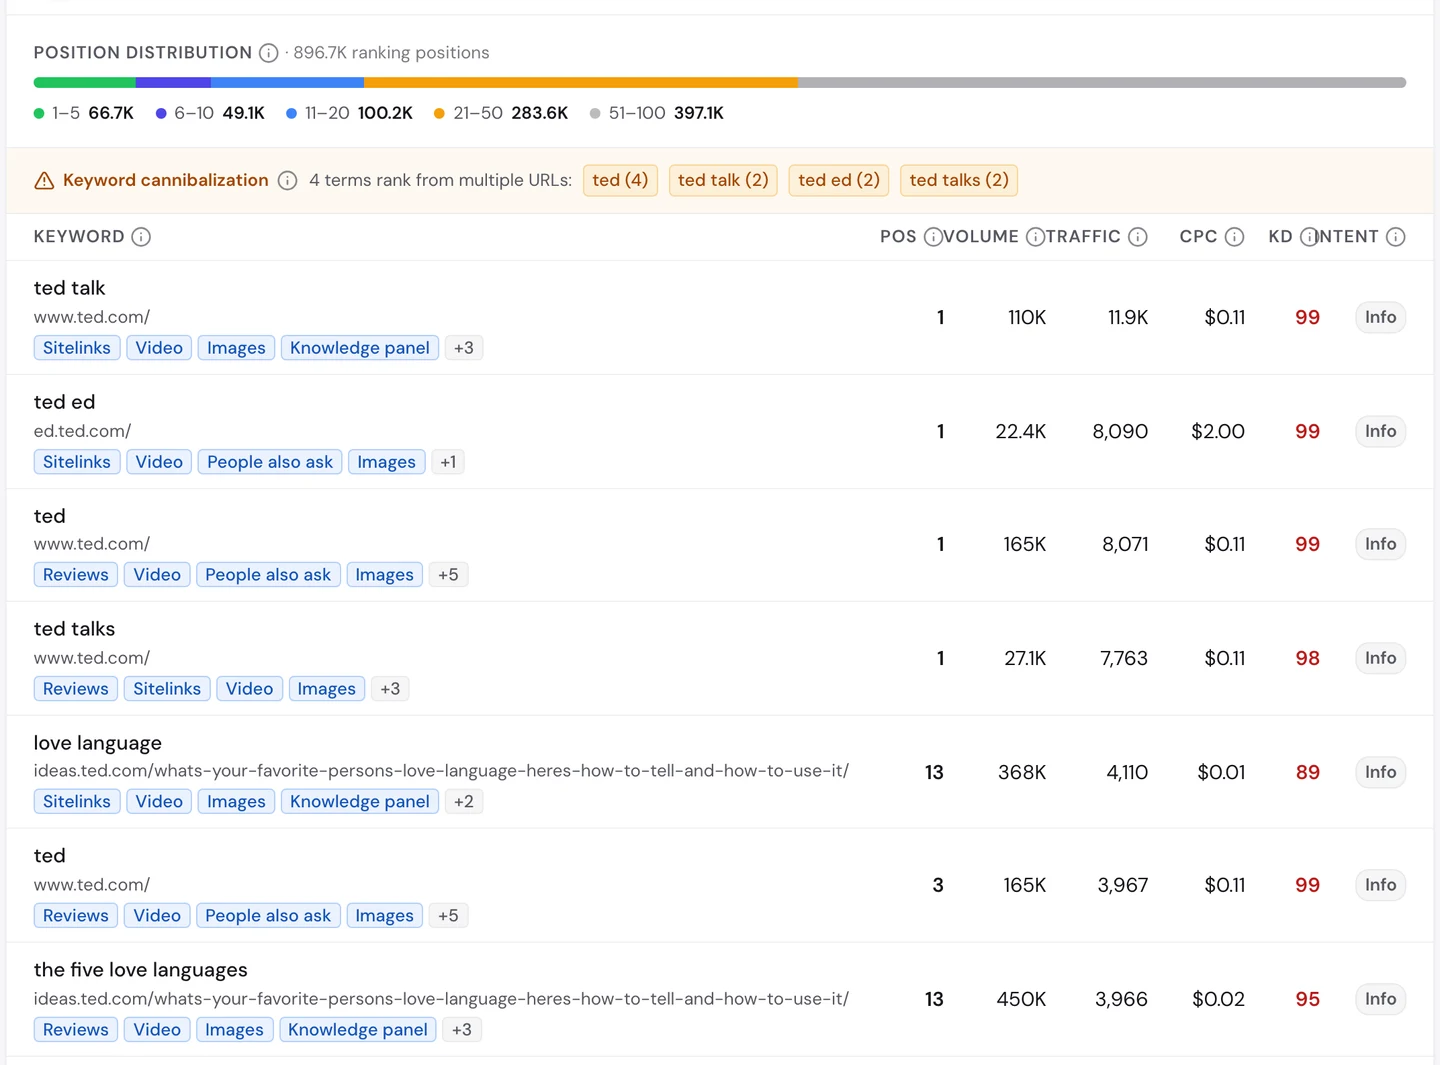Viewport: 1440px width, 1065px height.
Task: Click the keyword "the five love languages"
Action: [x=141, y=970]
